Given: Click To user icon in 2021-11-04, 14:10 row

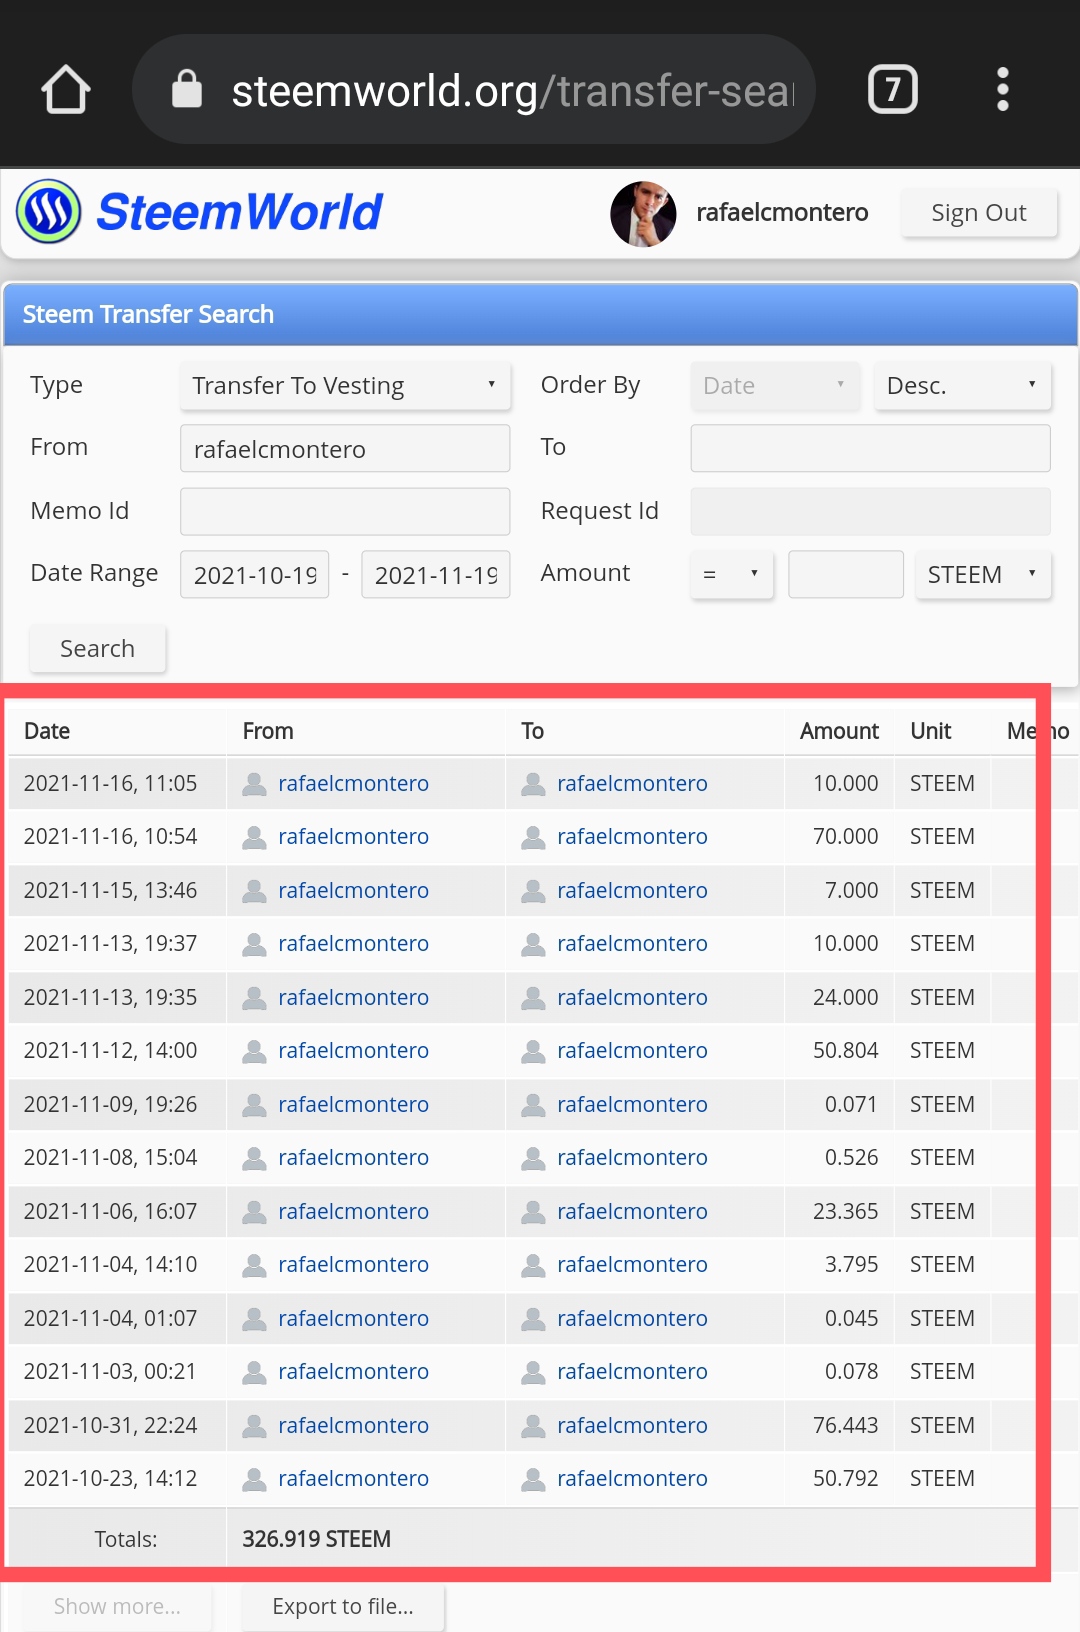Looking at the screenshot, I should pos(534,1265).
